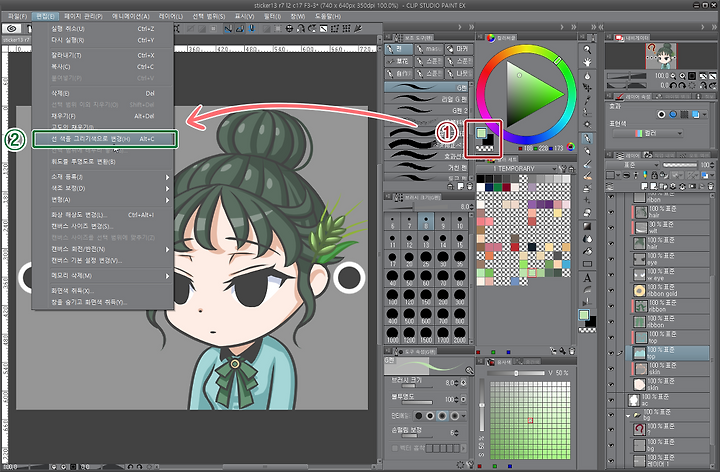The height and width of the screenshot is (472, 720).
Task: Delete layer with layer palette trash icon
Action: [x=710, y=186]
